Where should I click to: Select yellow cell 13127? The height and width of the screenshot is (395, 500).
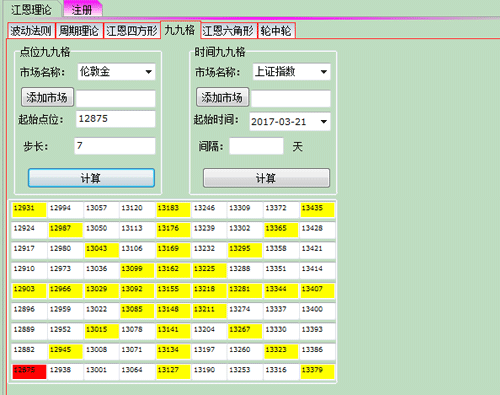point(173,371)
